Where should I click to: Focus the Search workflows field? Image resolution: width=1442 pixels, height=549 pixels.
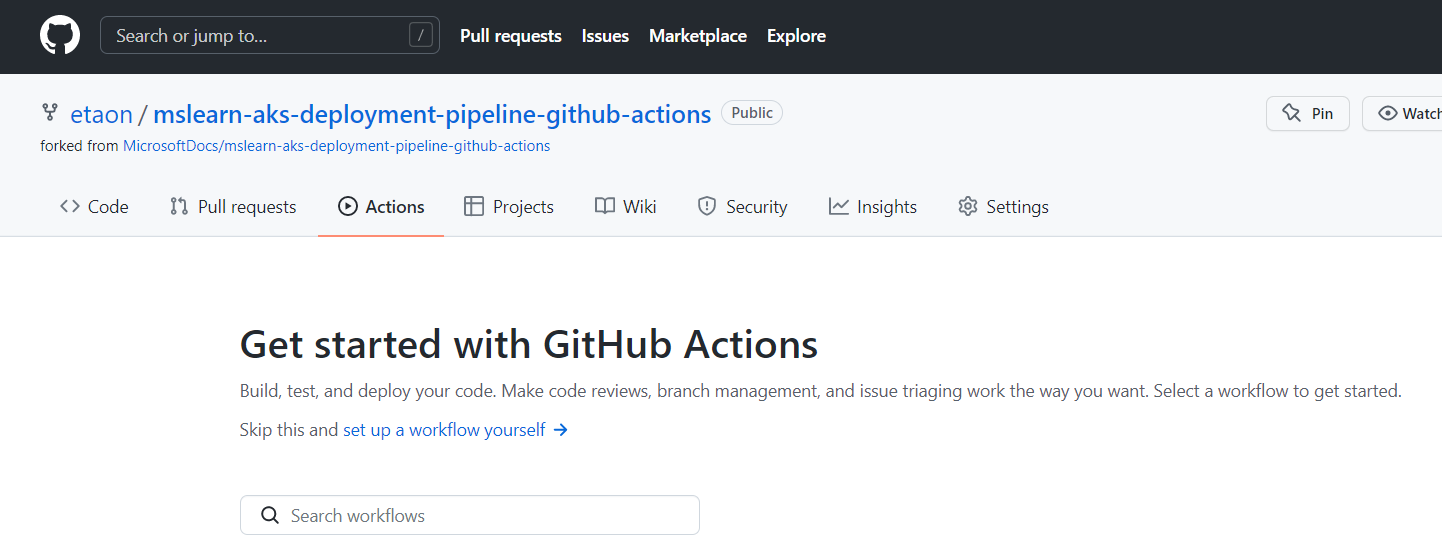click(470, 515)
